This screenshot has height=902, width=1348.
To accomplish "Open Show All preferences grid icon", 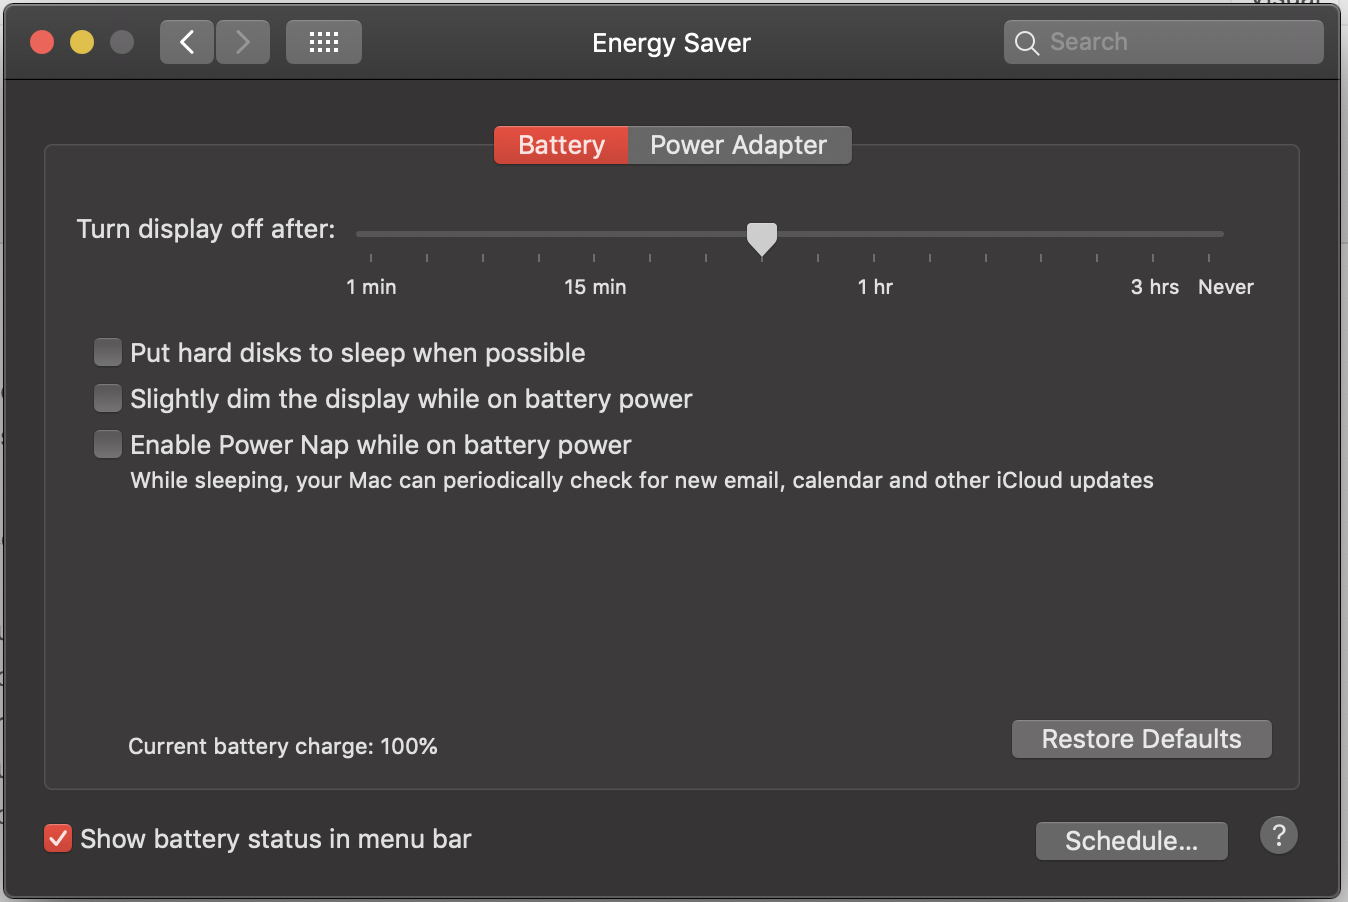I will click(323, 41).
